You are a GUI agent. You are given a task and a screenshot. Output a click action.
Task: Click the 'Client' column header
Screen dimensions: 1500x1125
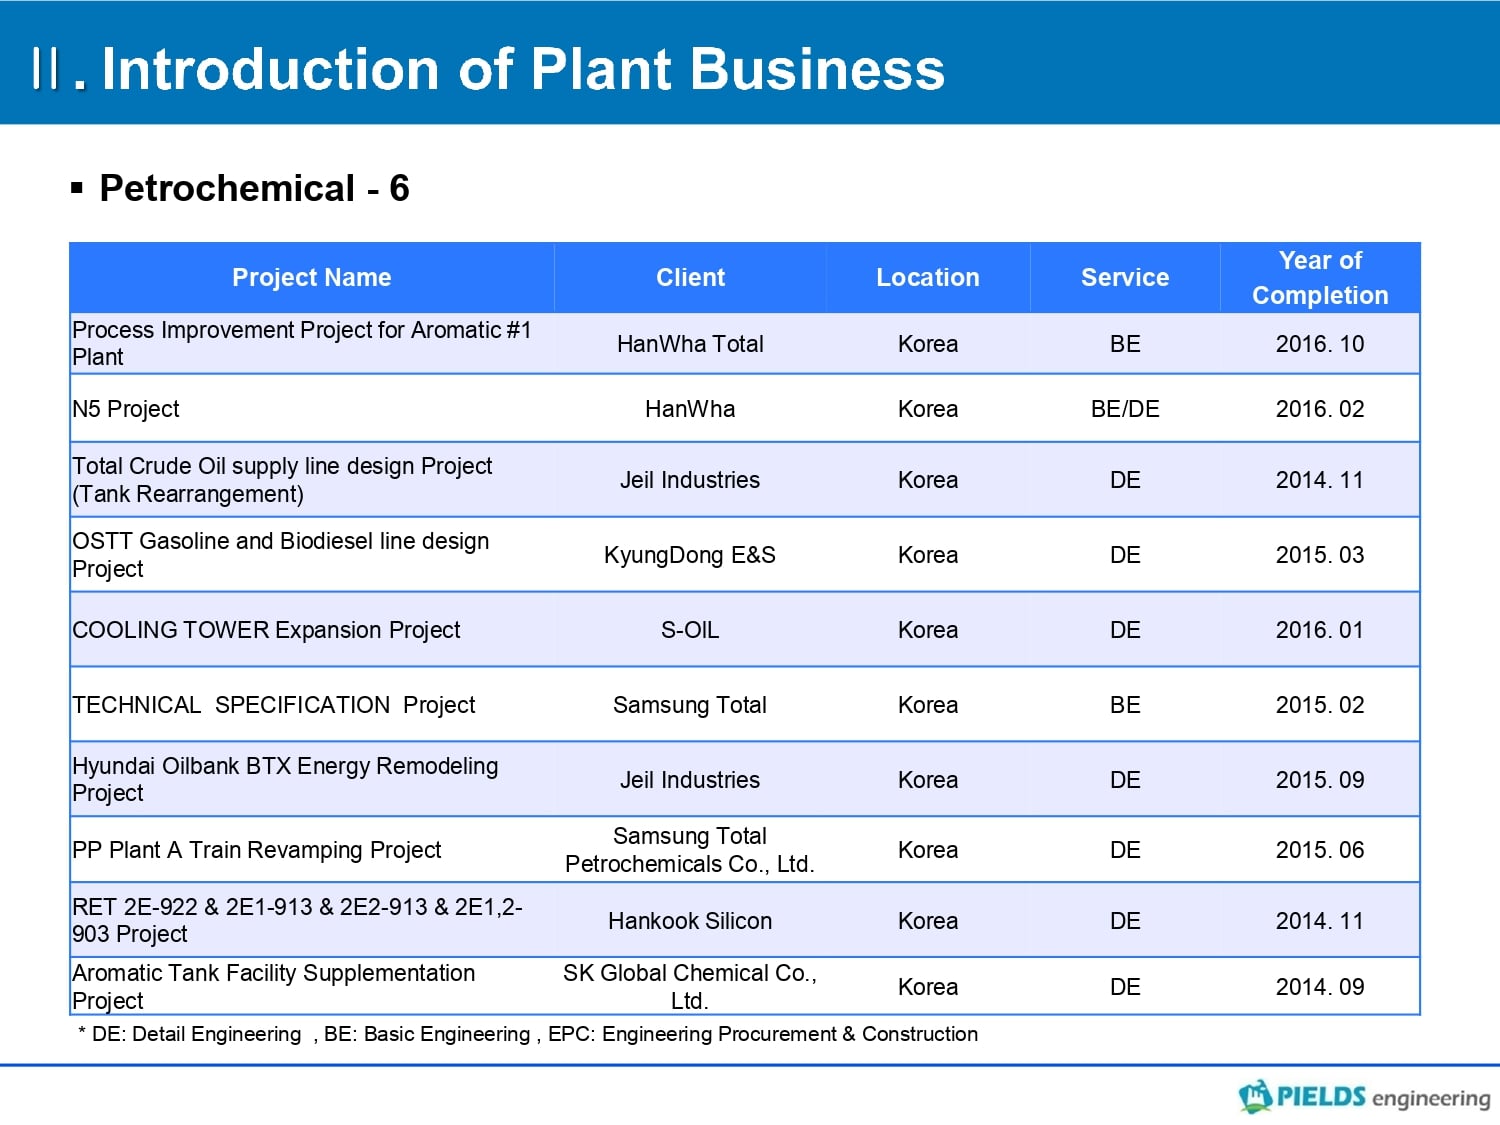(690, 277)
